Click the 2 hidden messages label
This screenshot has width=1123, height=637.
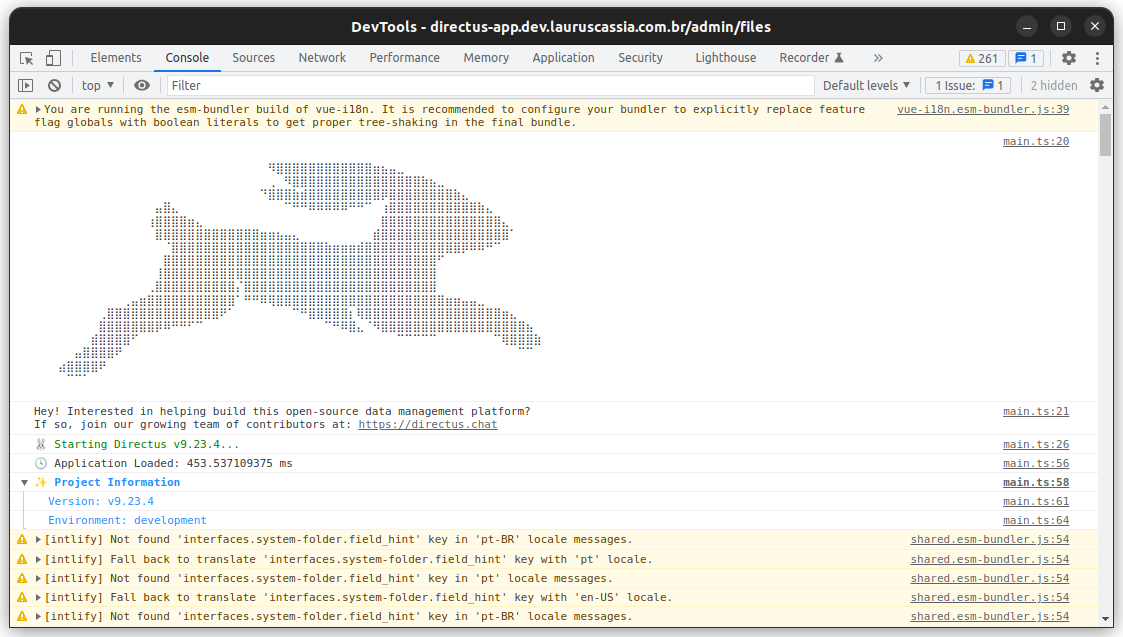pyautogui.click(x=1054, y=85)
